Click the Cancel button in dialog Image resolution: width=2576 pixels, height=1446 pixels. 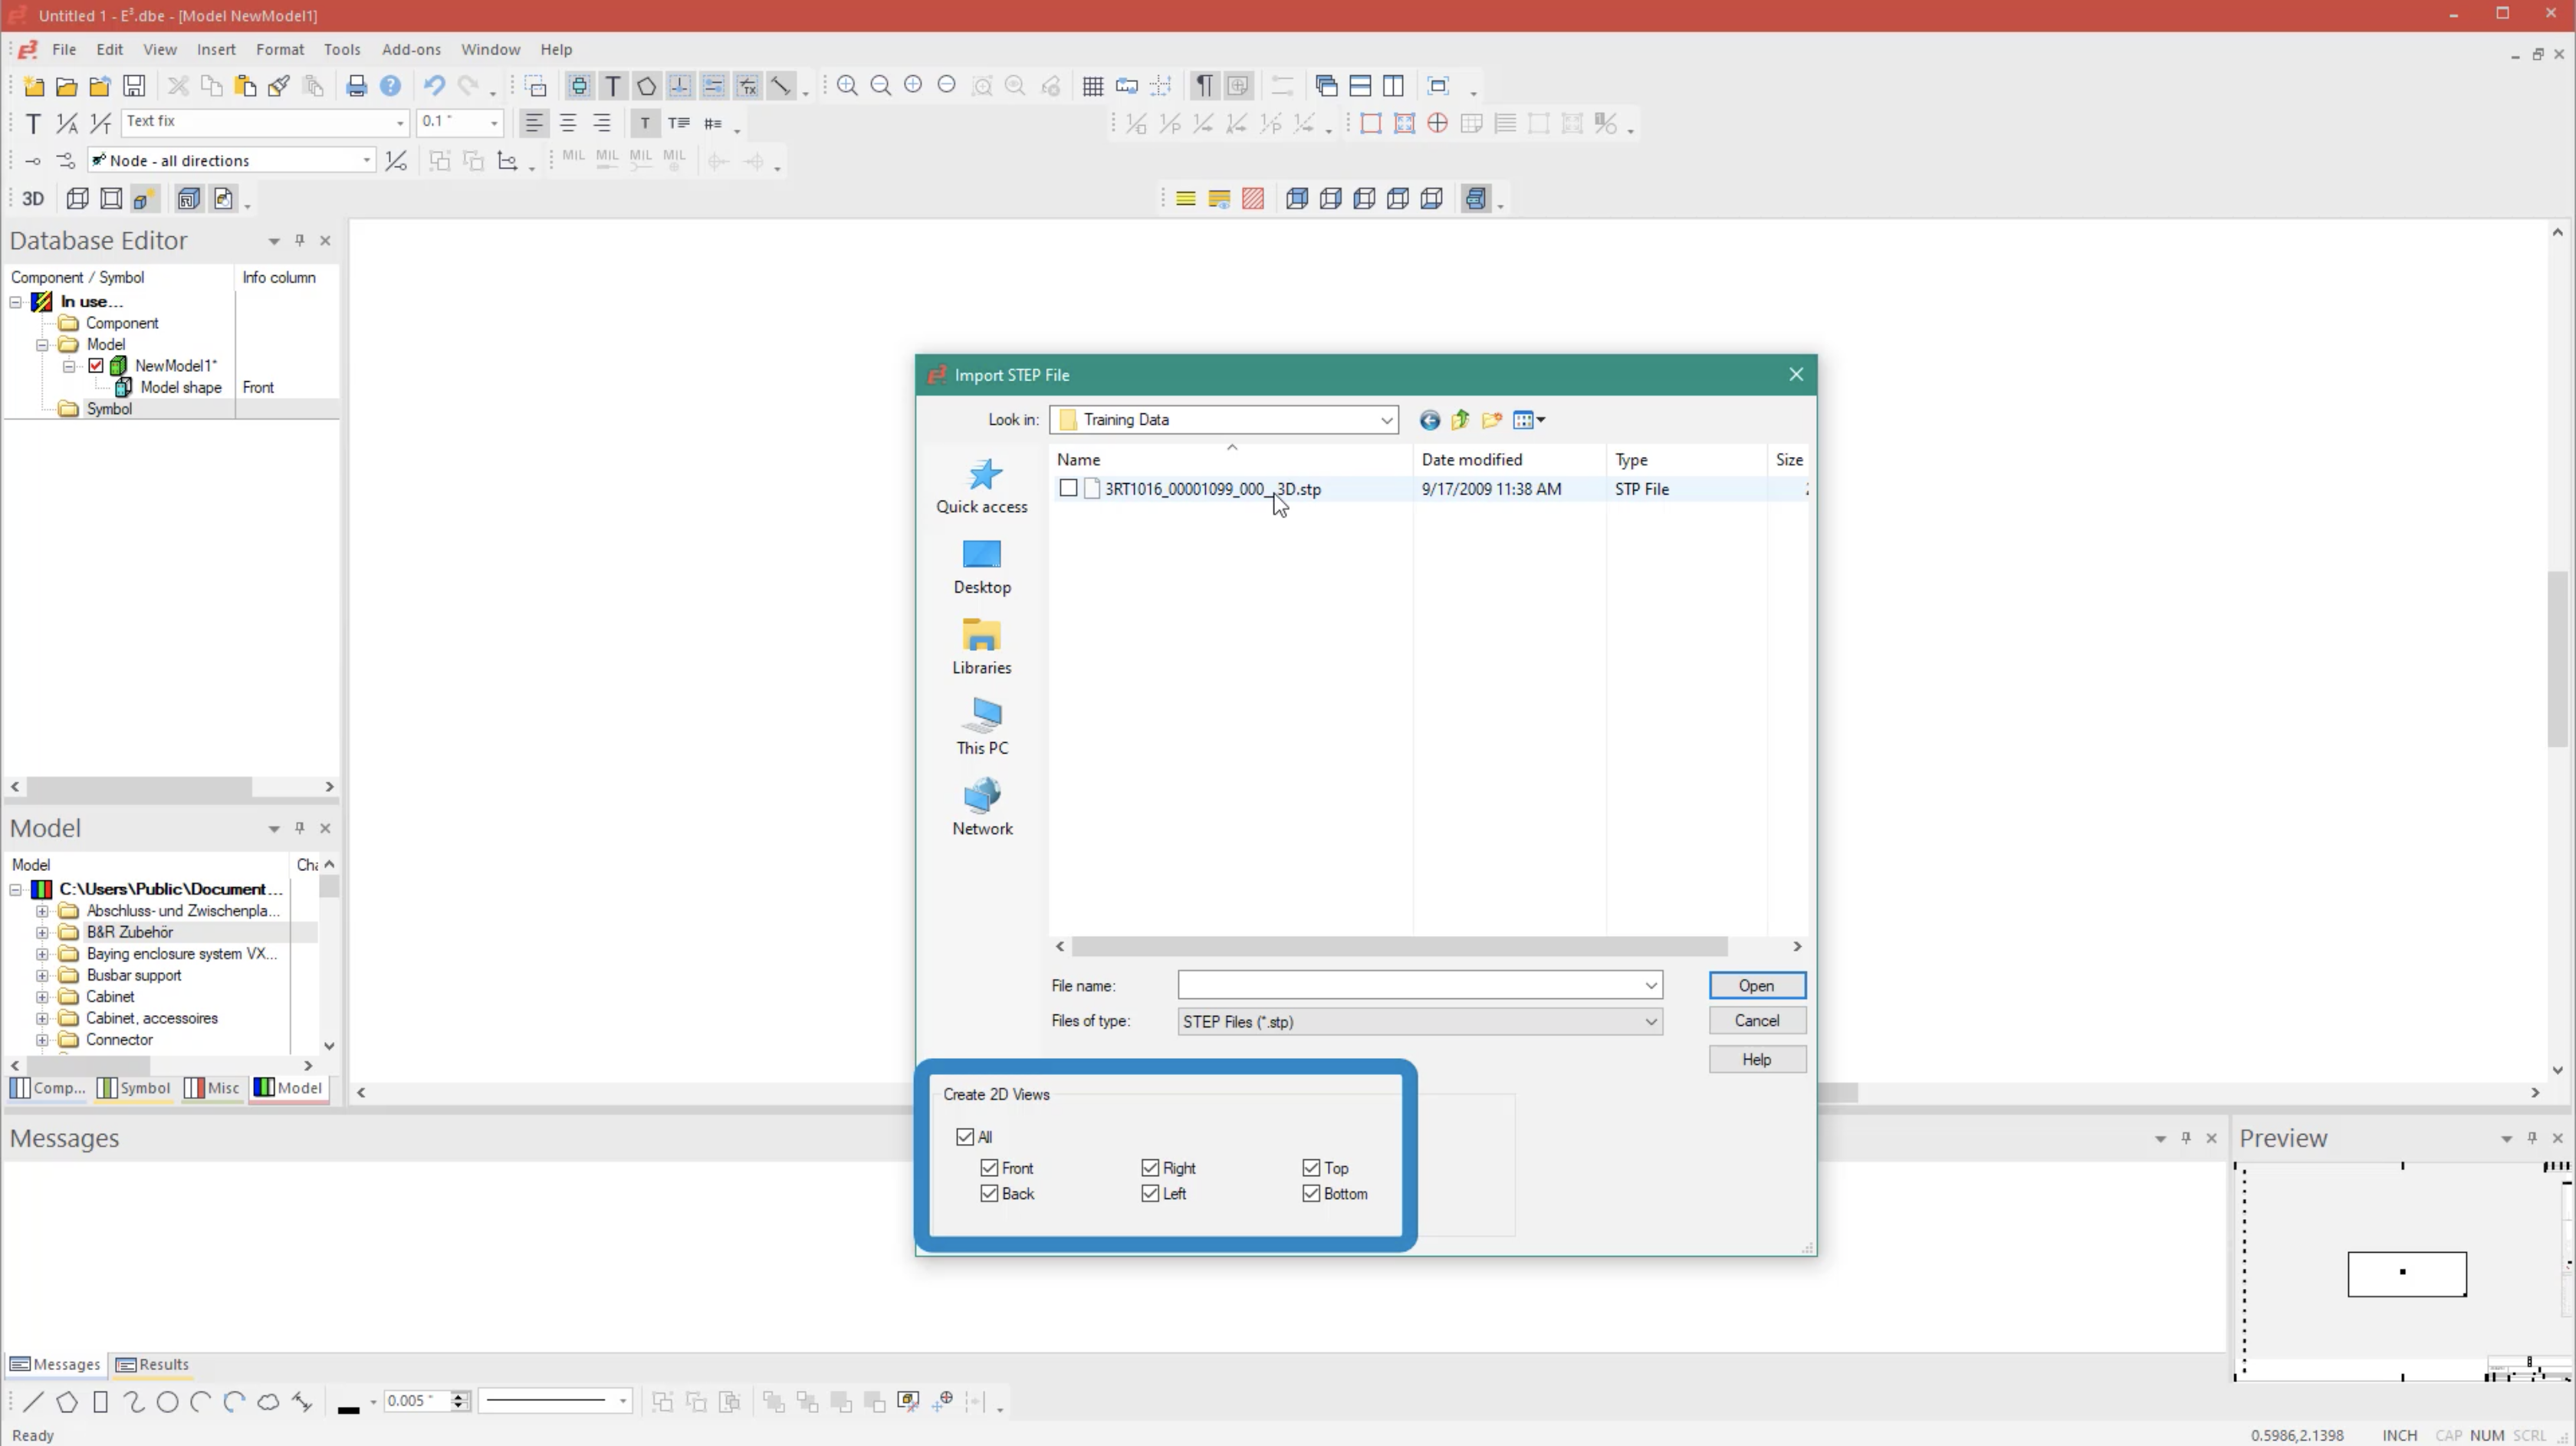(1757, 1021)
